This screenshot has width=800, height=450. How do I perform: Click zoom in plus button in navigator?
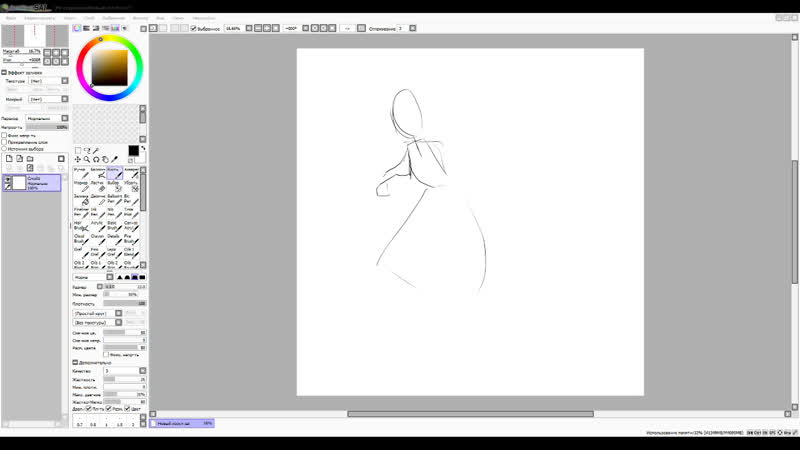coord(56,53)
